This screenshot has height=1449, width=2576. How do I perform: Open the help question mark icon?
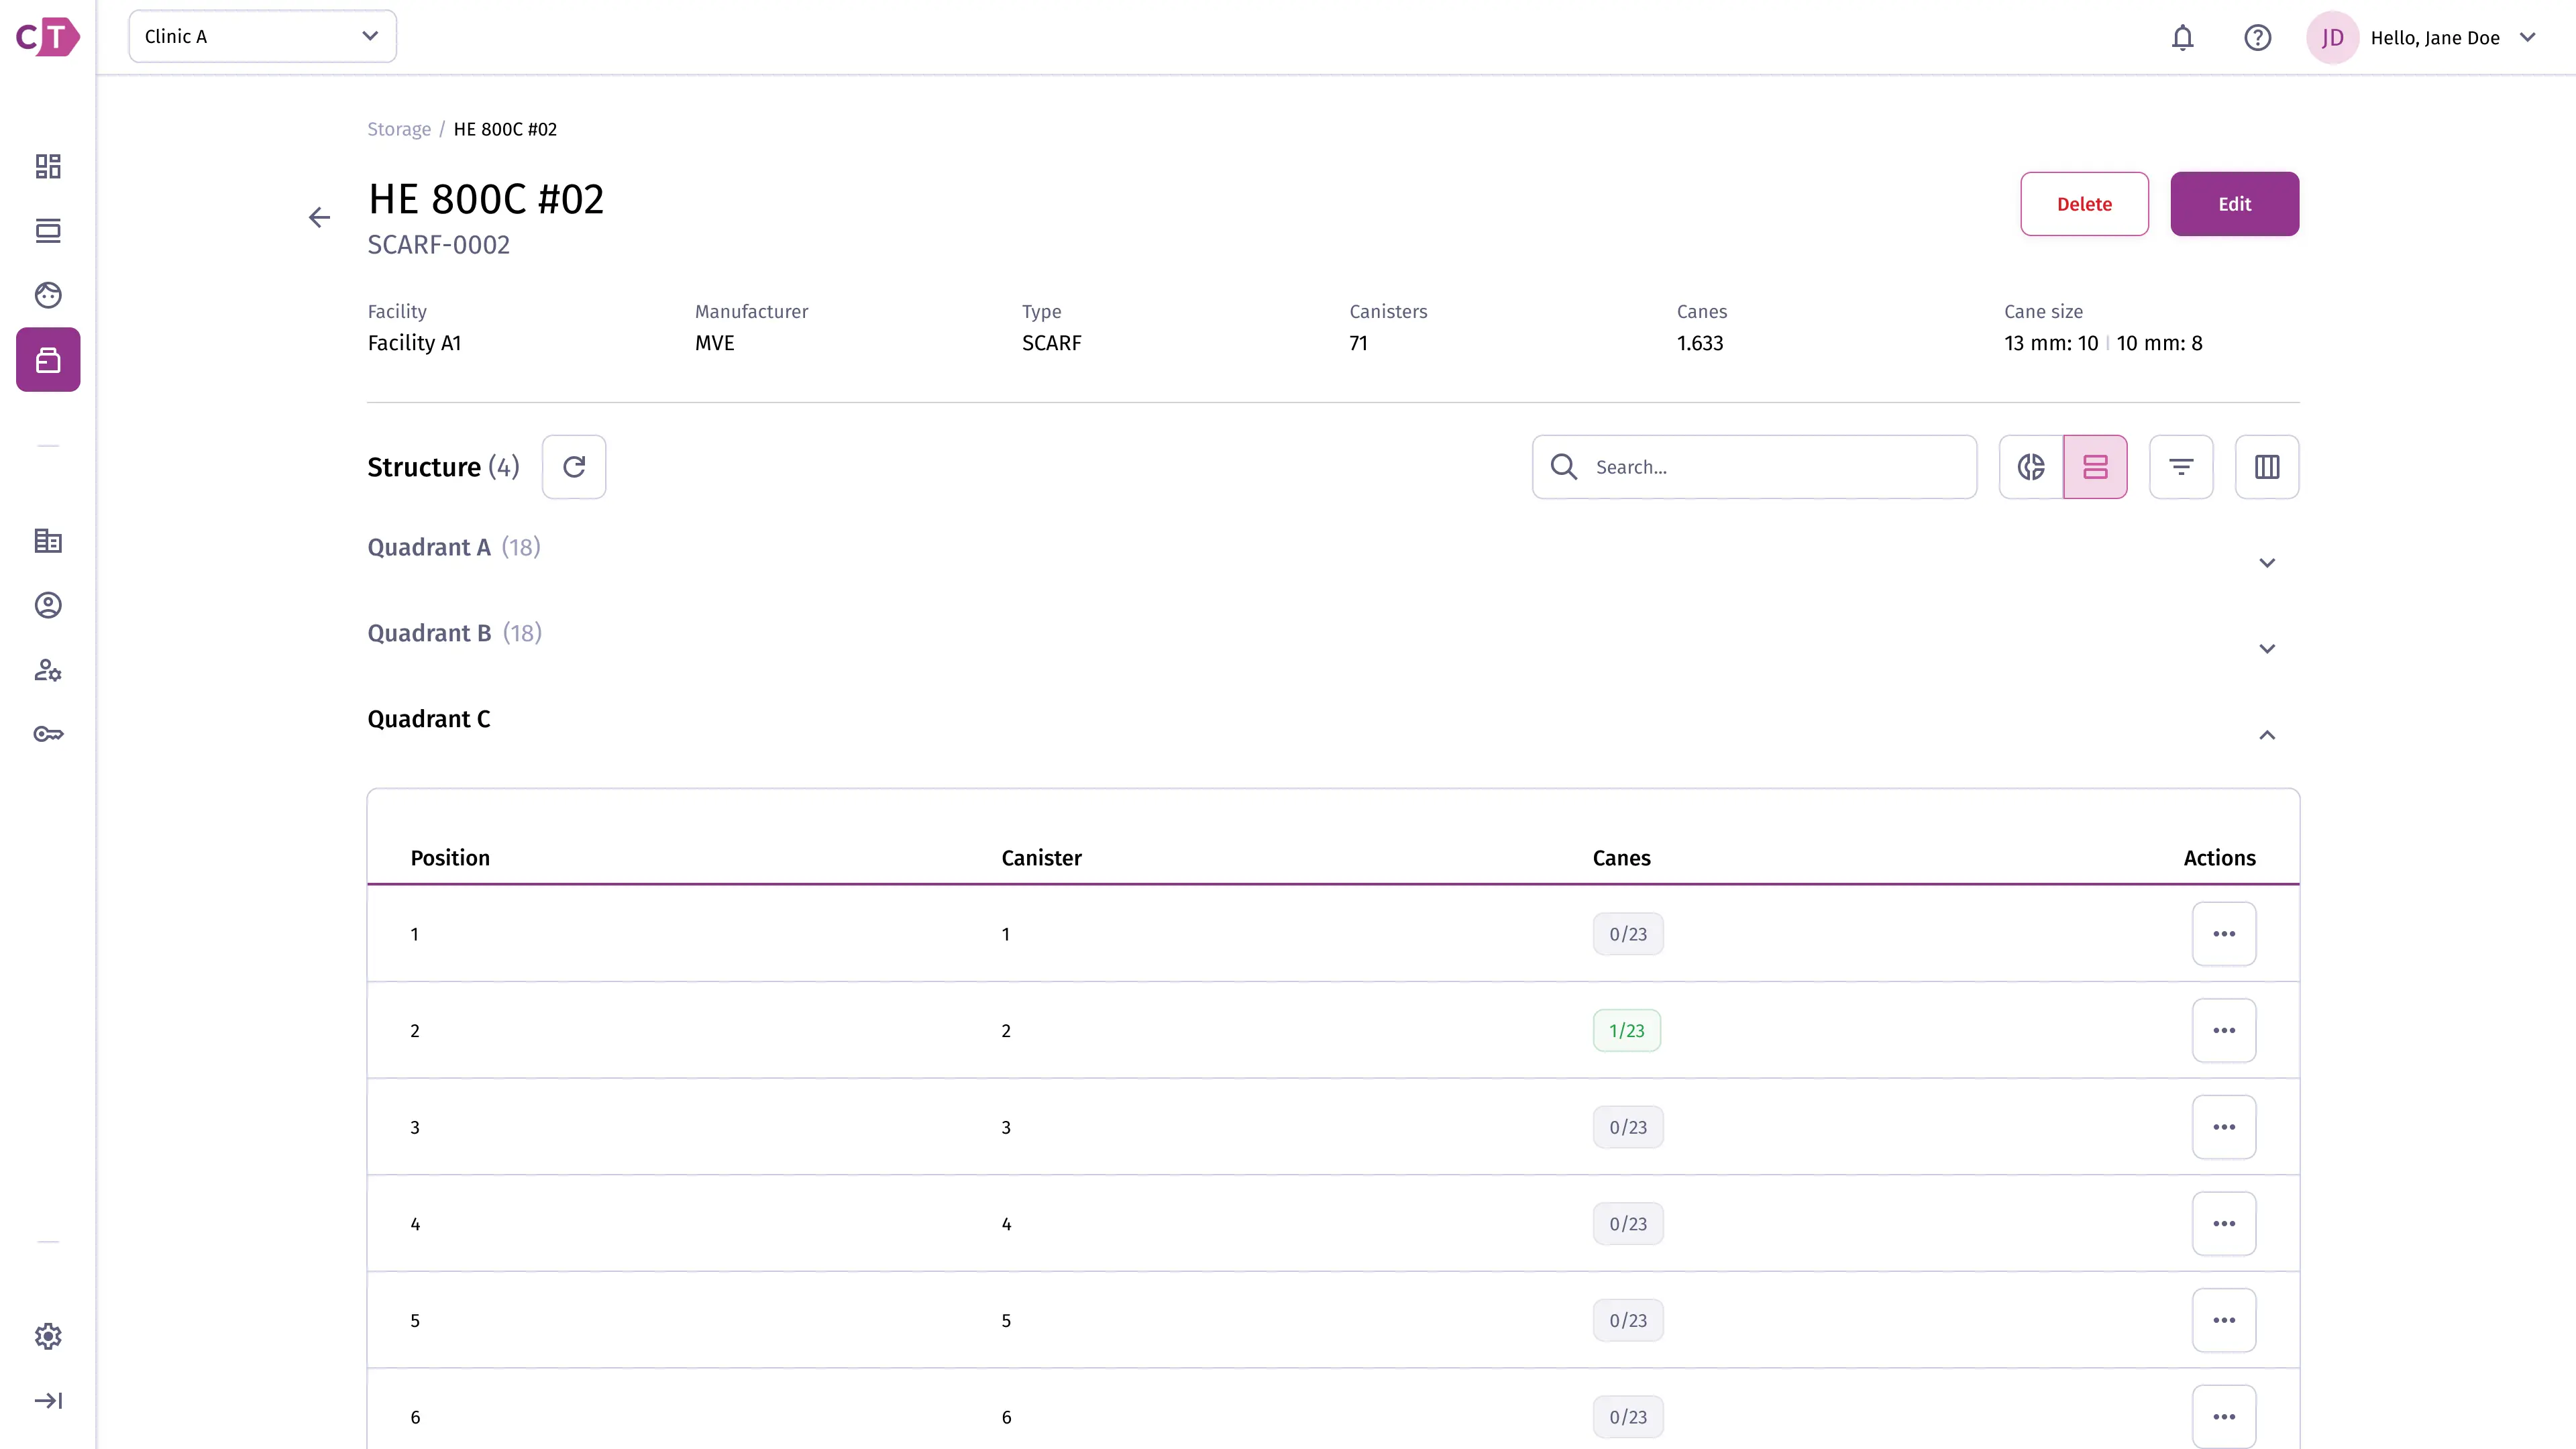click(x=2257, y=38)
